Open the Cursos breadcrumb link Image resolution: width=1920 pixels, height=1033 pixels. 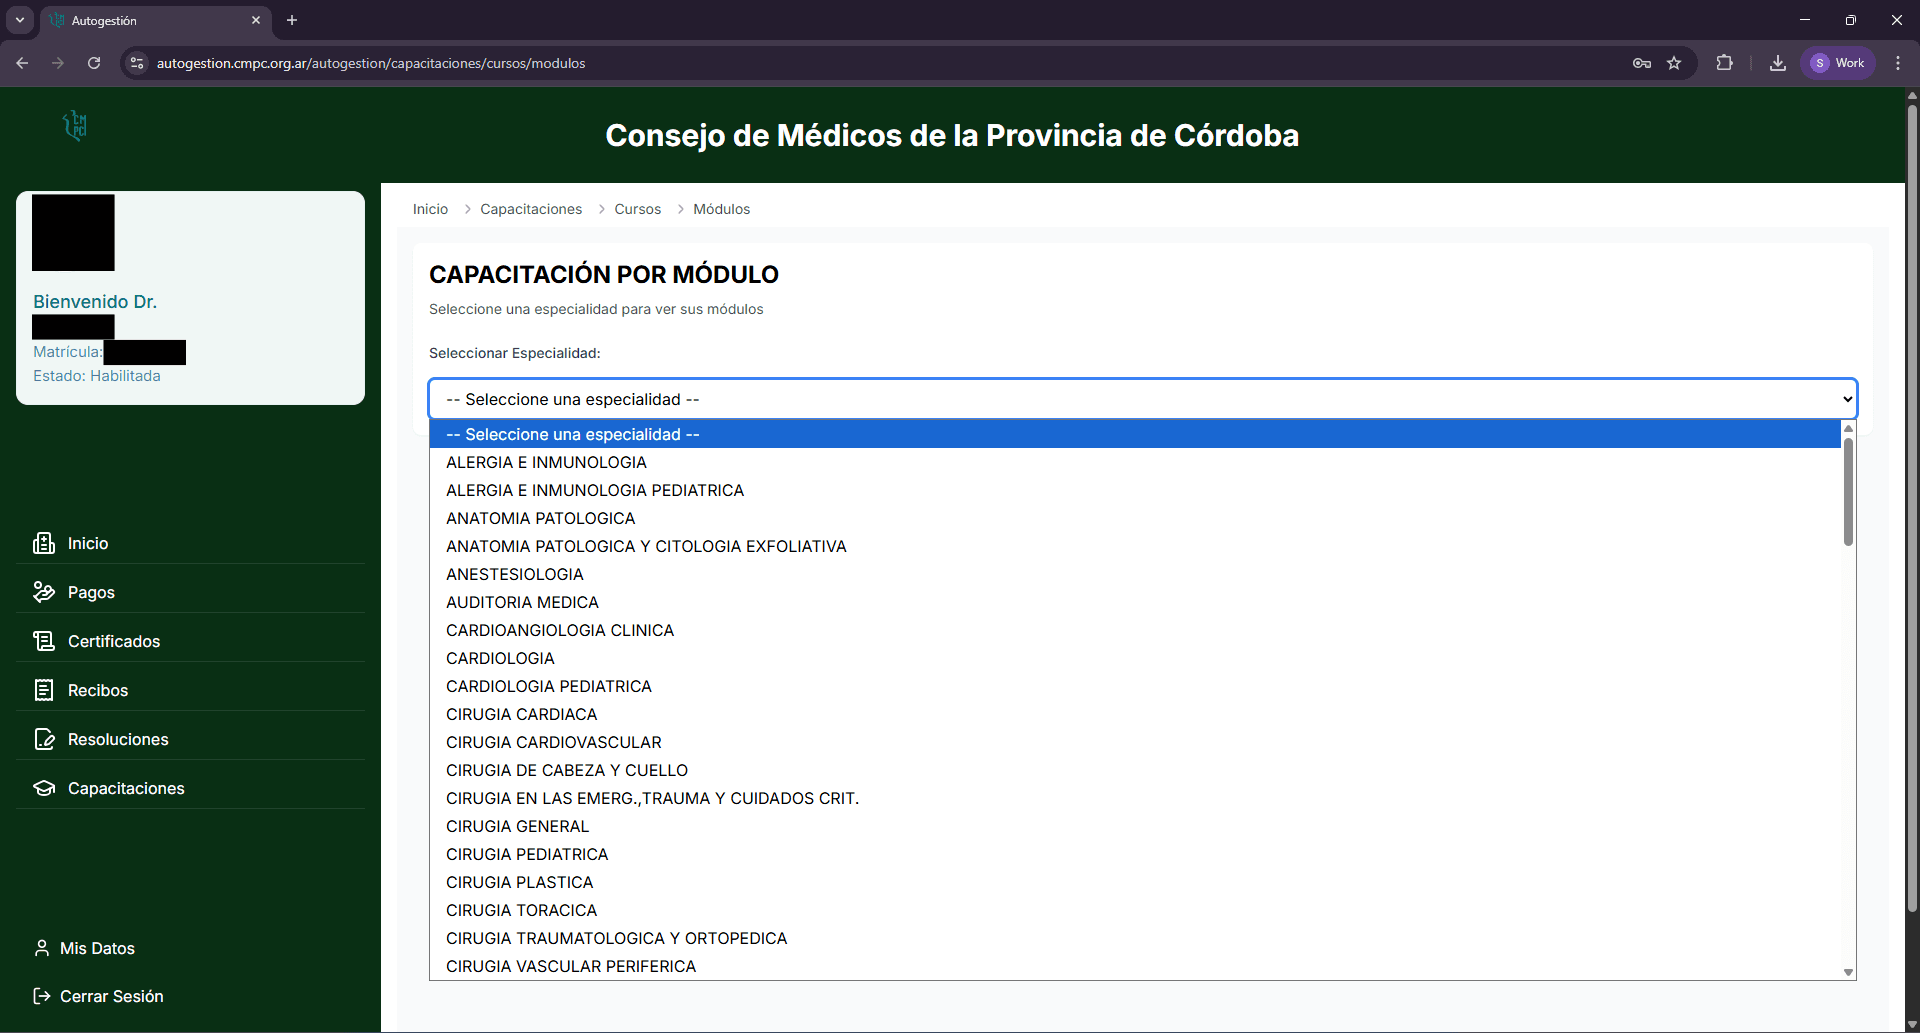637,209
